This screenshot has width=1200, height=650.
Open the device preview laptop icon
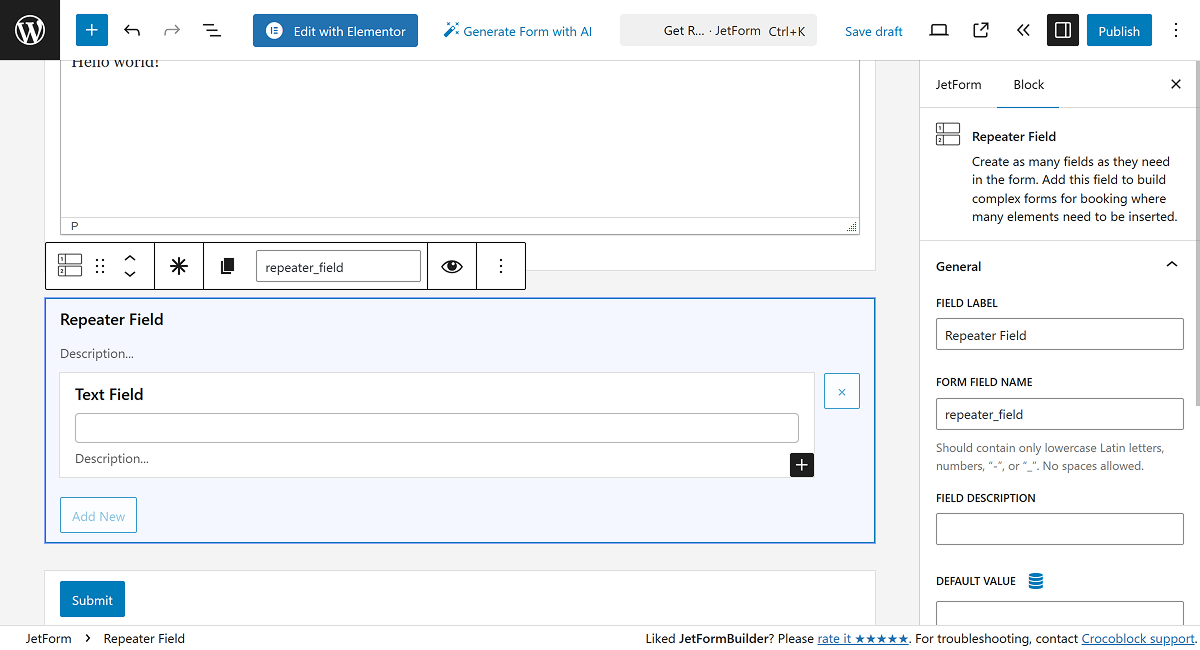coord(938,30)
